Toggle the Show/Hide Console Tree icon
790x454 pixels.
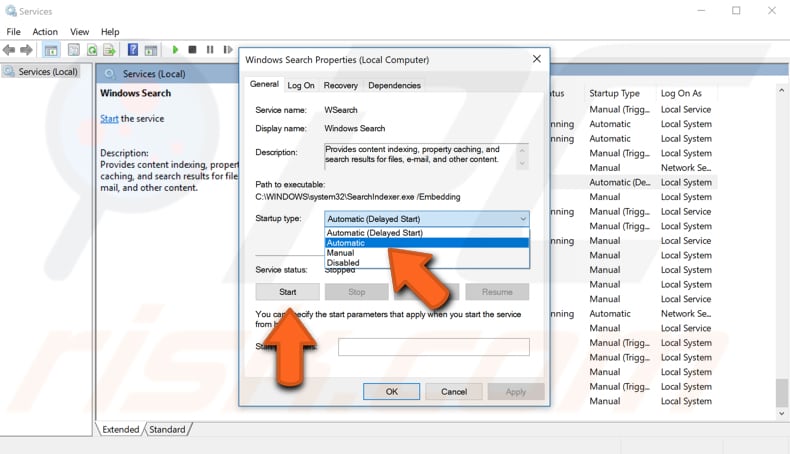click(x=51, y=50)
